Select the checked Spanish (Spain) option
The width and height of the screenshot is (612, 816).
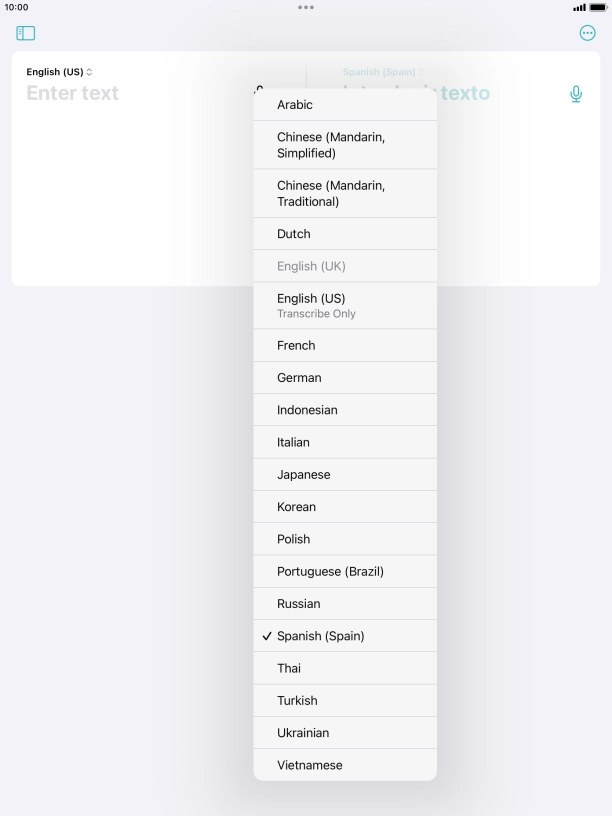345,636
